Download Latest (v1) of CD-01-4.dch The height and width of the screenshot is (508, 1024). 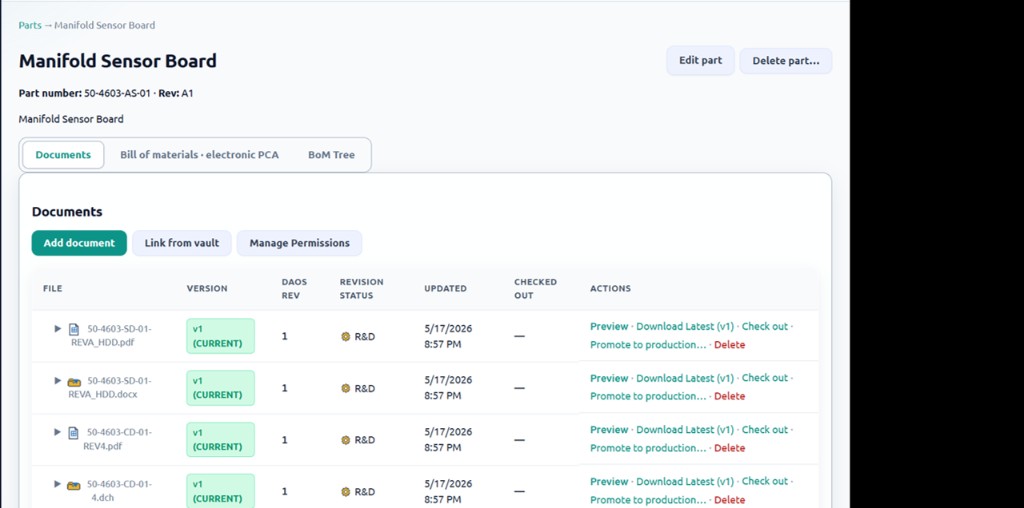click(x=685, y=481)
